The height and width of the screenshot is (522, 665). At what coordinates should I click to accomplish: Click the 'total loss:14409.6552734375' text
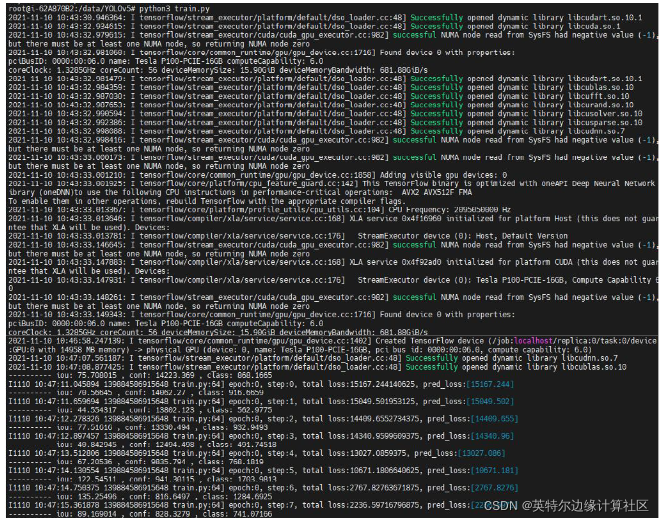(361, 419)
